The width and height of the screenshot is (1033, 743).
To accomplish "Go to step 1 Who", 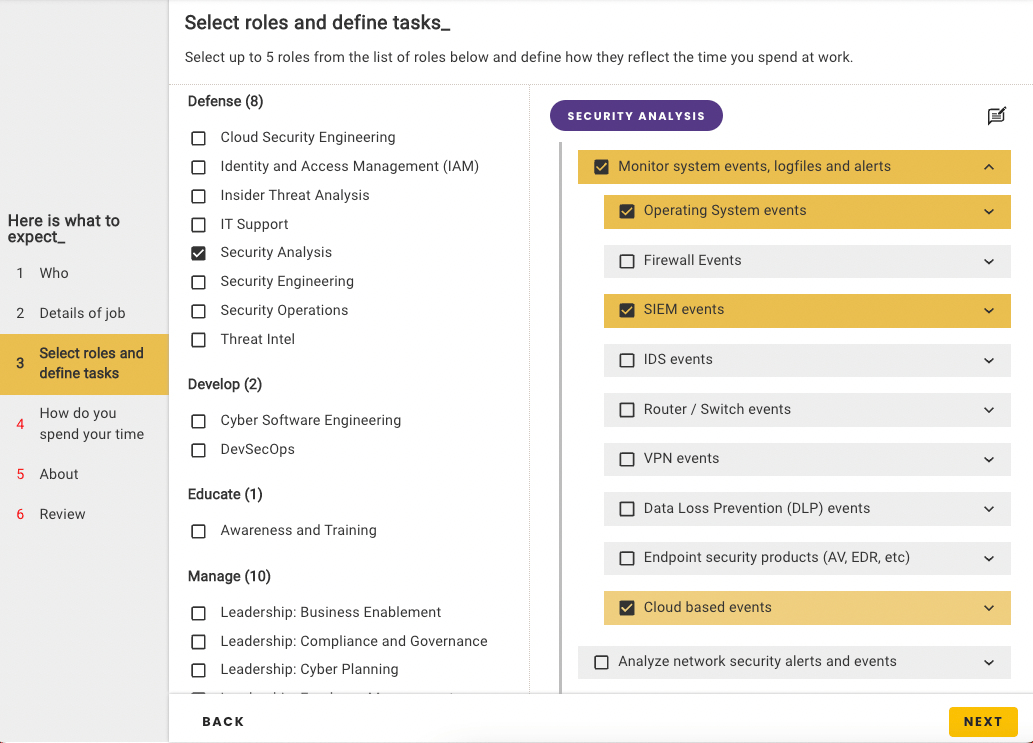I will (x=54, y=273).
